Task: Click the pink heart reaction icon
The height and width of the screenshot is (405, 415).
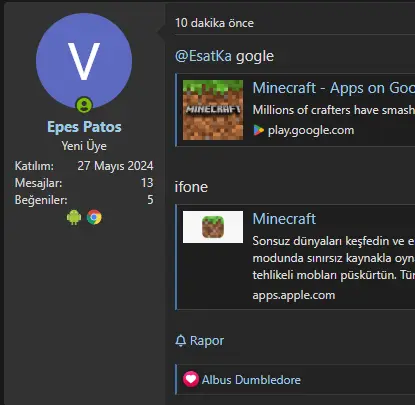Action: (191, 379)
